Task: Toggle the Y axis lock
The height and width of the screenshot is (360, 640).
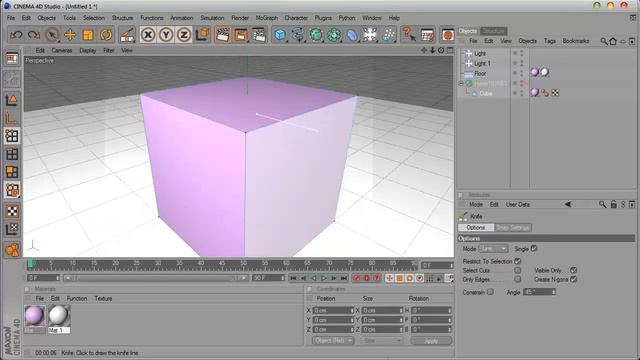Action: 166,35
